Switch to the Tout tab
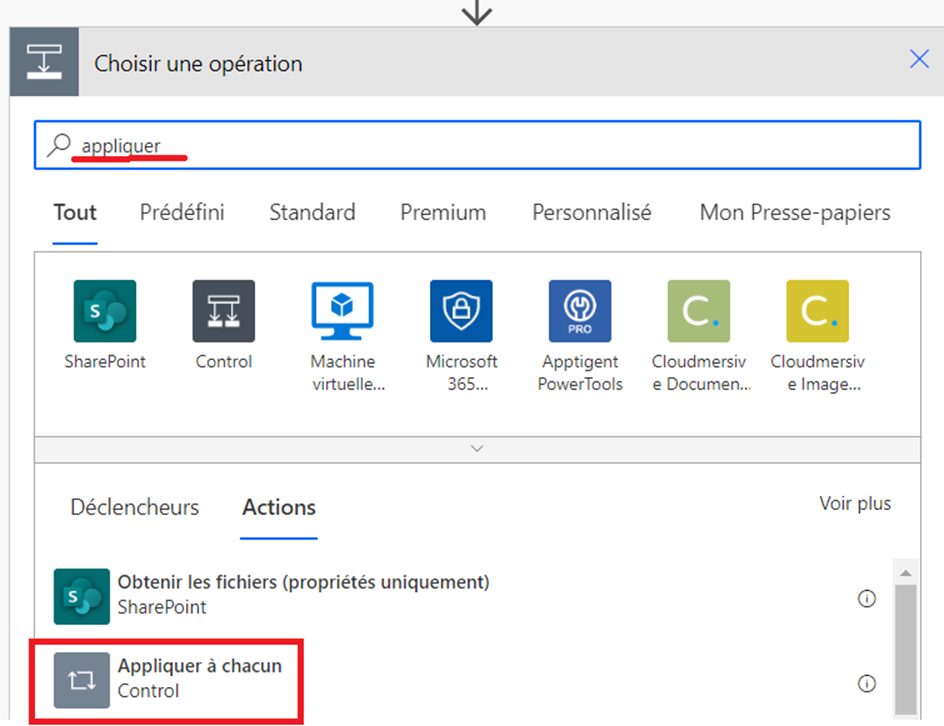Screen dimensions: 944x726 tap(75, 213)
